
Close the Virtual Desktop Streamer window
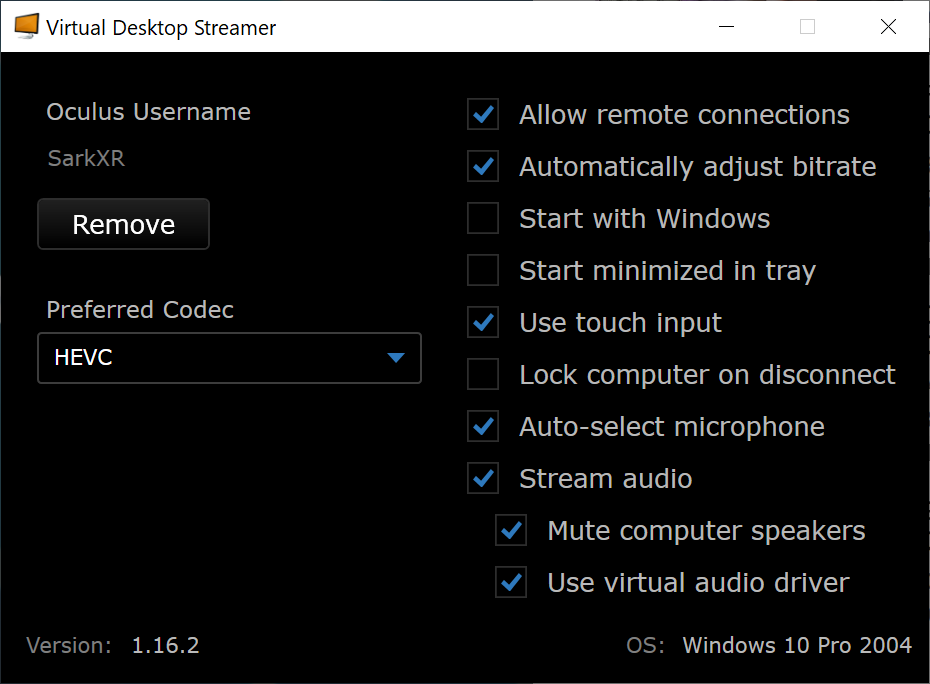888,27
